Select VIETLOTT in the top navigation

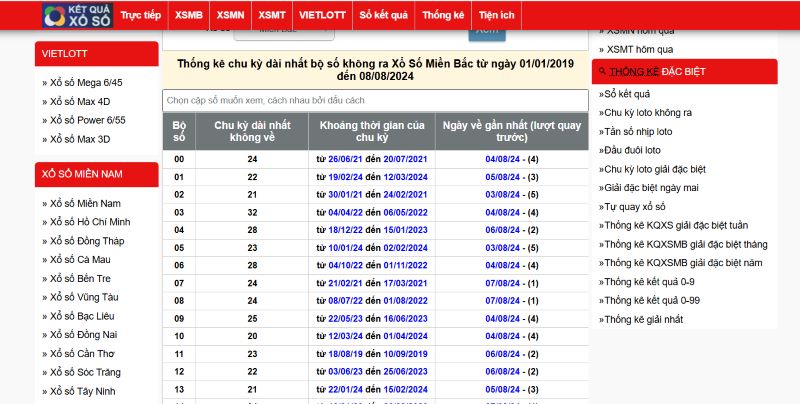[322, 16]
